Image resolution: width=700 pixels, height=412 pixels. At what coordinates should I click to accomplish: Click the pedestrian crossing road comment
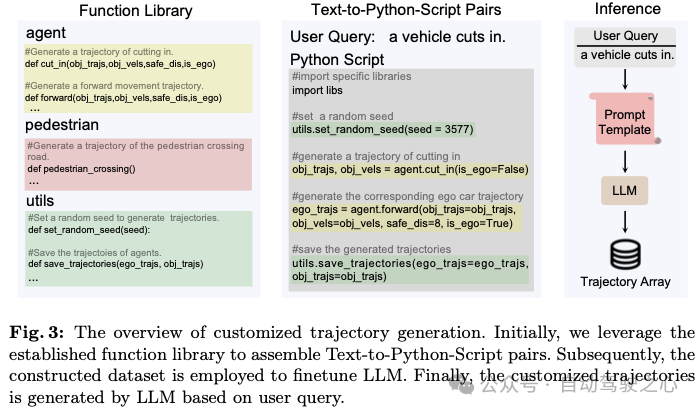coord(136,151)
